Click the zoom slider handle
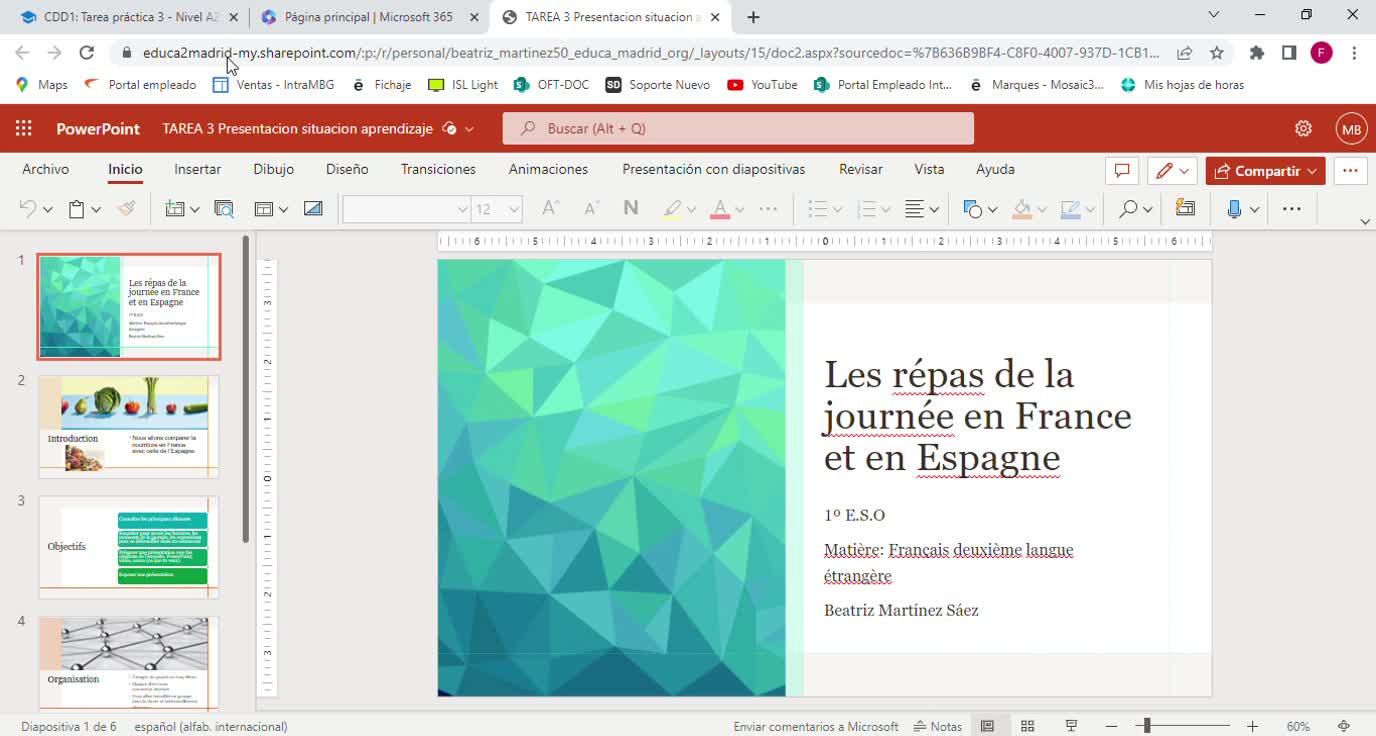Screen dimensions: 1376x736 [x=1147, y=726]
